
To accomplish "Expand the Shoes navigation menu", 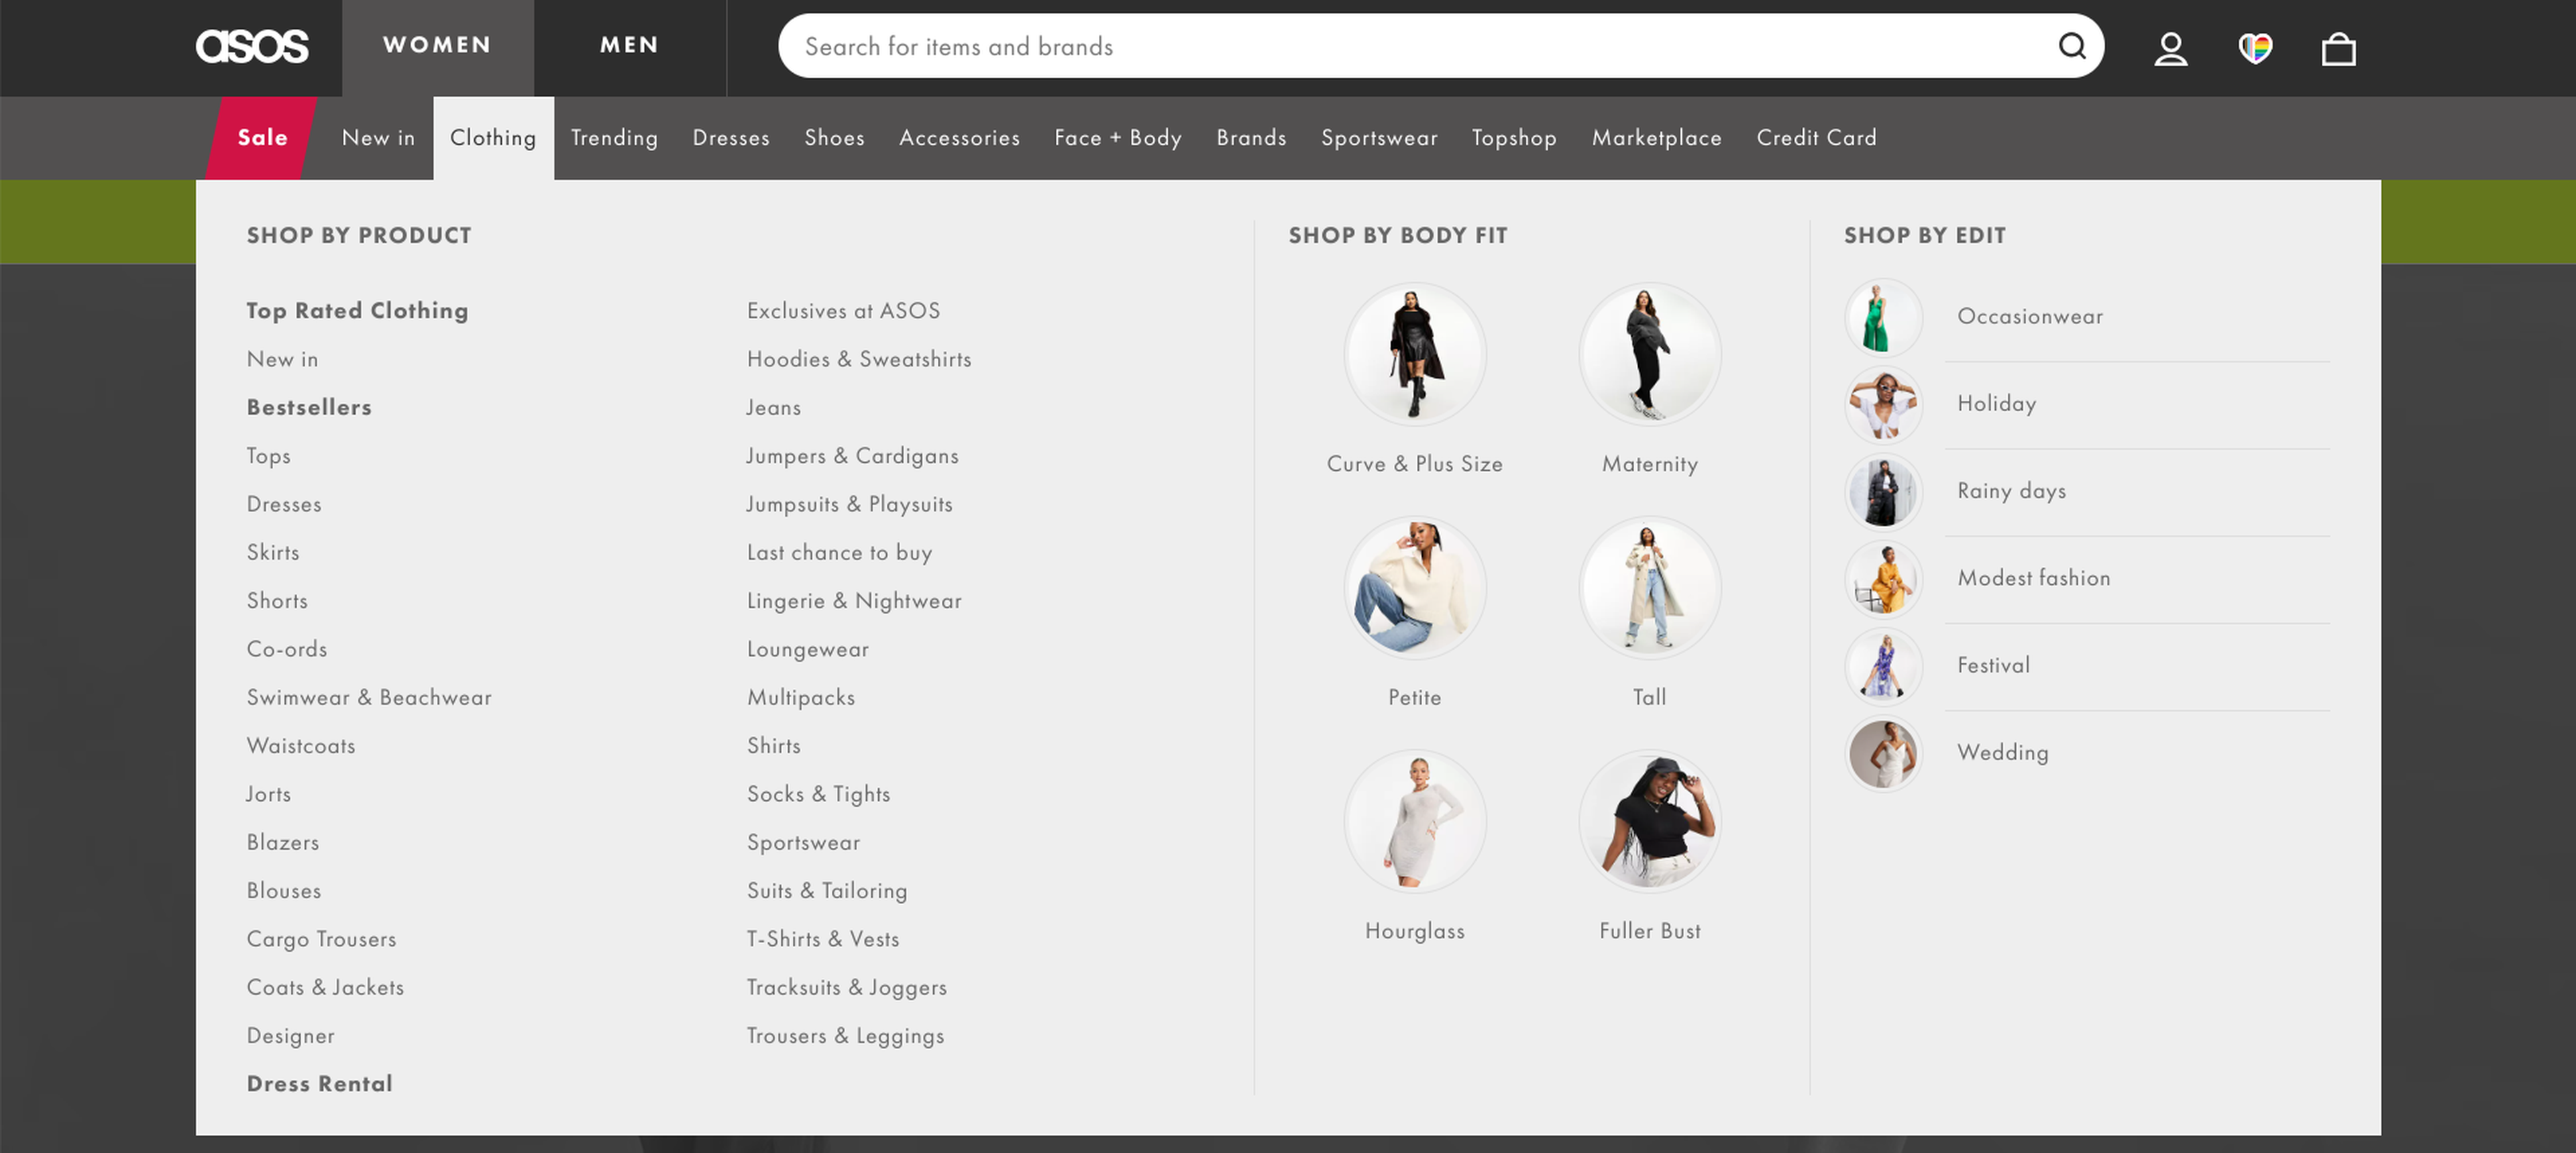I will coord(834,138).
